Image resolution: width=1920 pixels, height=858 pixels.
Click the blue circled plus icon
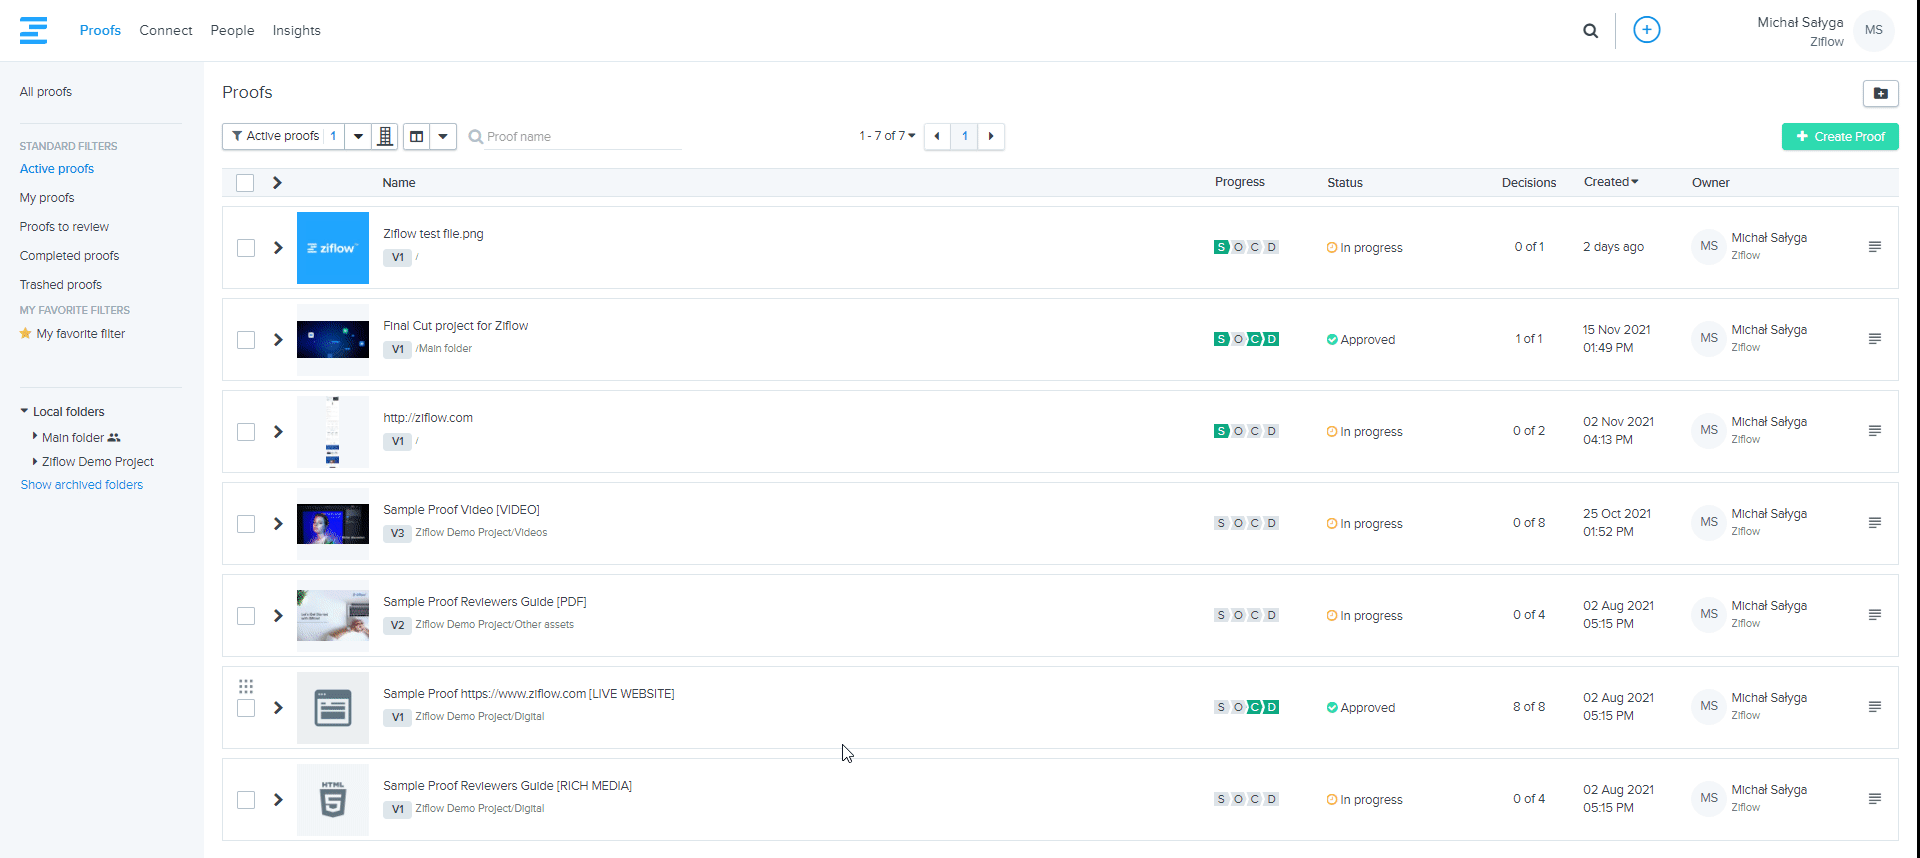[1646, 30]
